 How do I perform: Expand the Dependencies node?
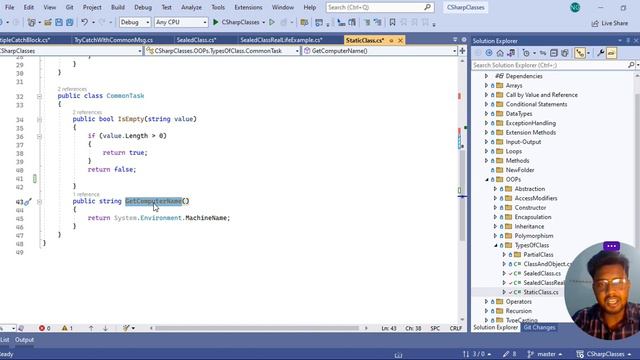[487, 76]
